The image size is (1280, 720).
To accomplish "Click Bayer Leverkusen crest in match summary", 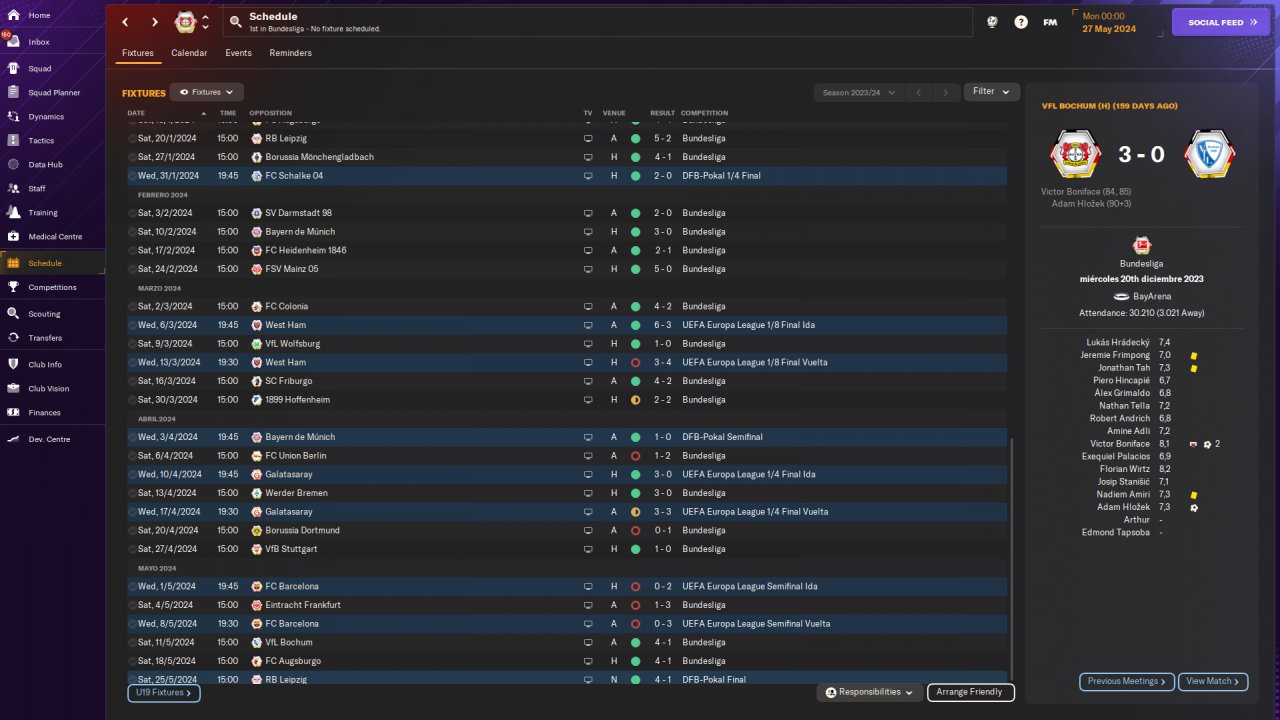I will 1075,154.
